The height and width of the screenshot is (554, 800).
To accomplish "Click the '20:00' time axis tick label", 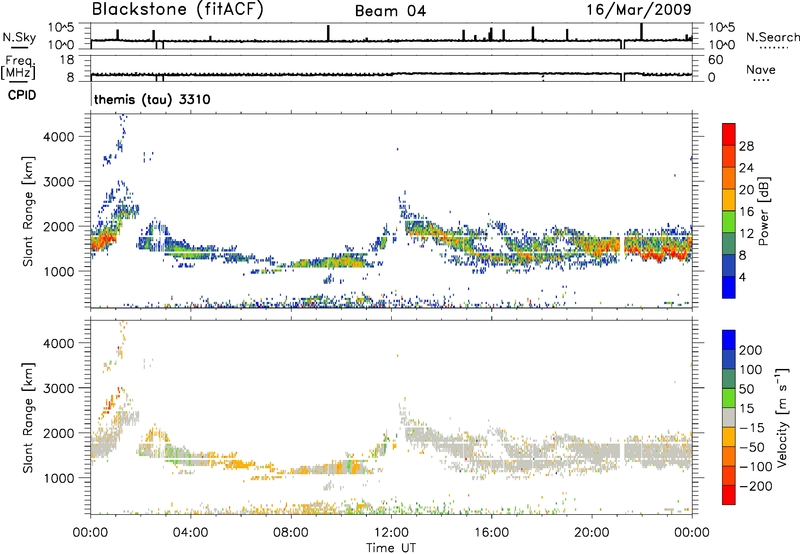I will tap(592, 533).
